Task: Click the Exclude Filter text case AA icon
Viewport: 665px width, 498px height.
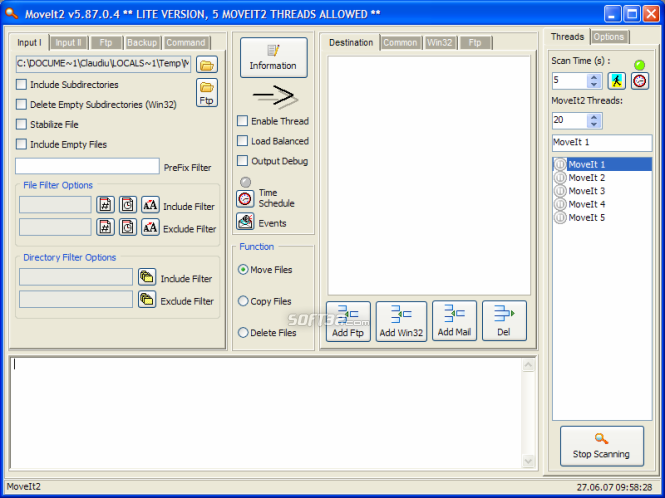Action: (x=150, y=227)
